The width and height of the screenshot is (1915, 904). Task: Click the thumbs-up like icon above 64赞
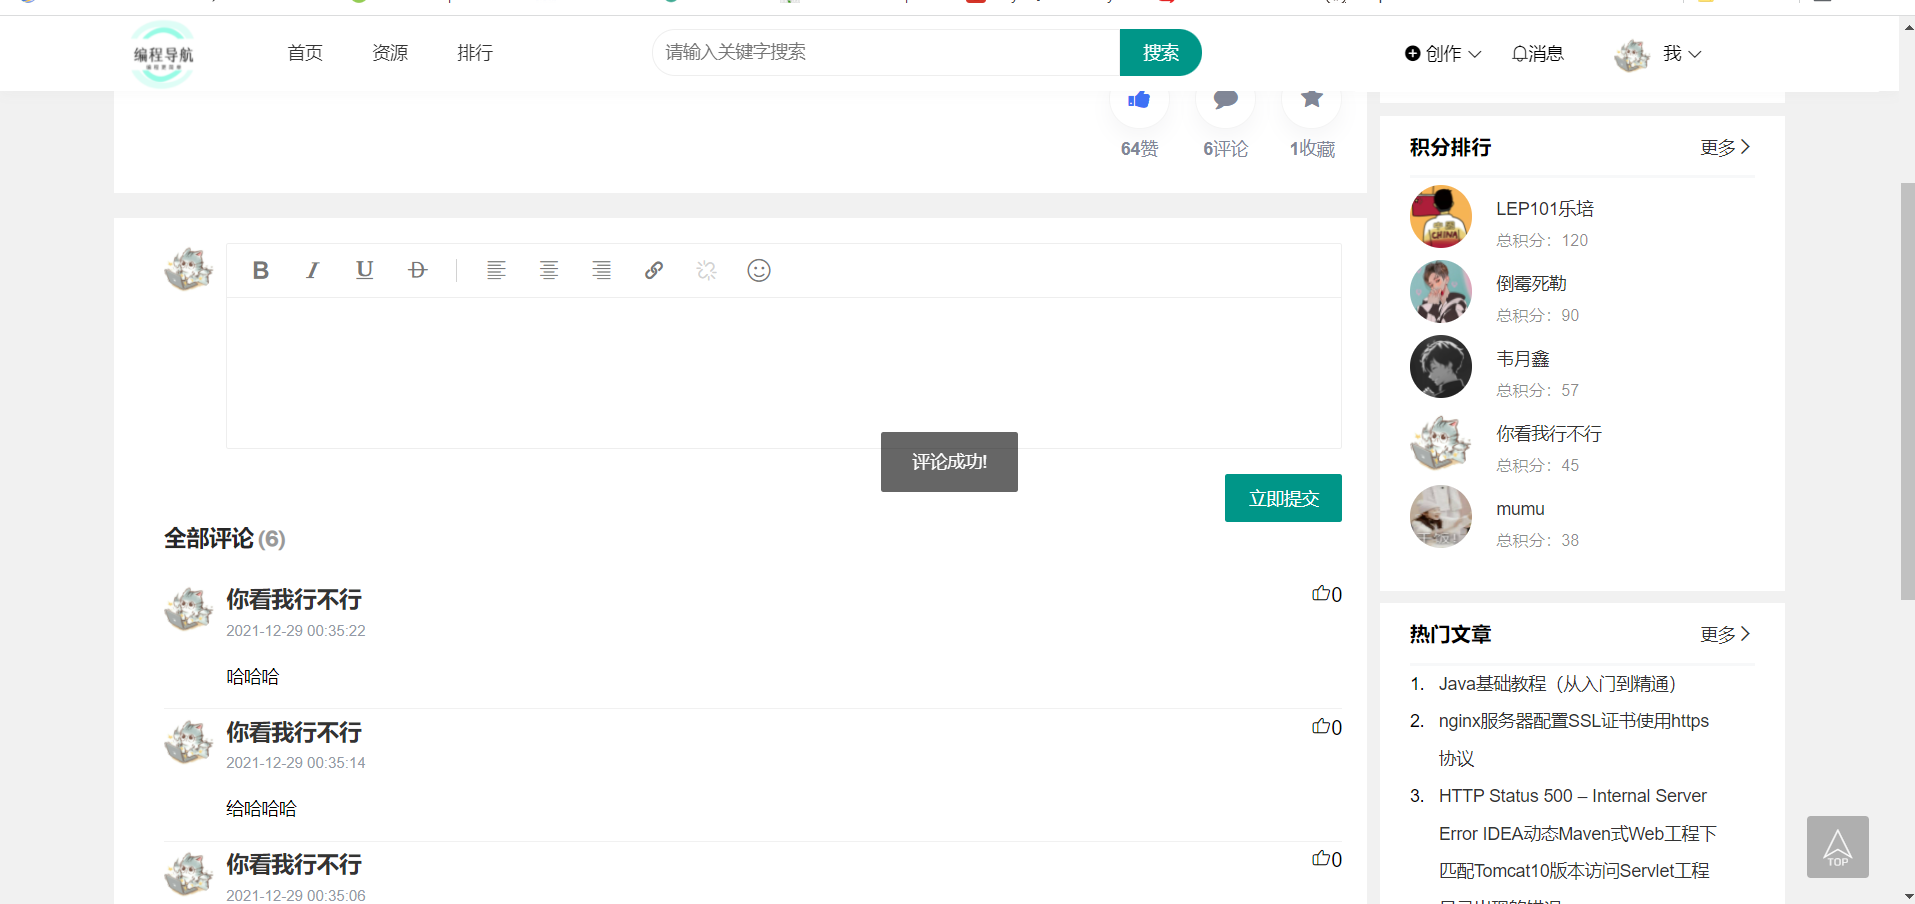[1139, 100]
